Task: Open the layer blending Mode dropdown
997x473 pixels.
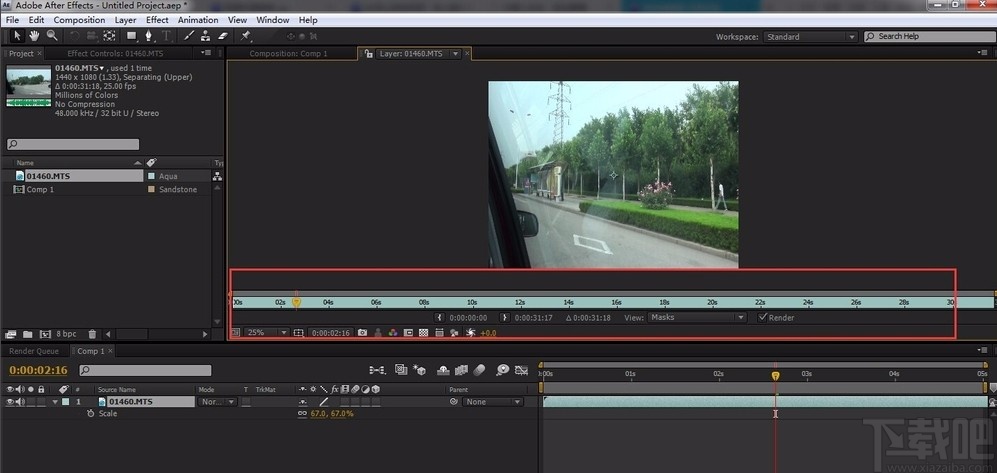Action: tap(217, 402)
